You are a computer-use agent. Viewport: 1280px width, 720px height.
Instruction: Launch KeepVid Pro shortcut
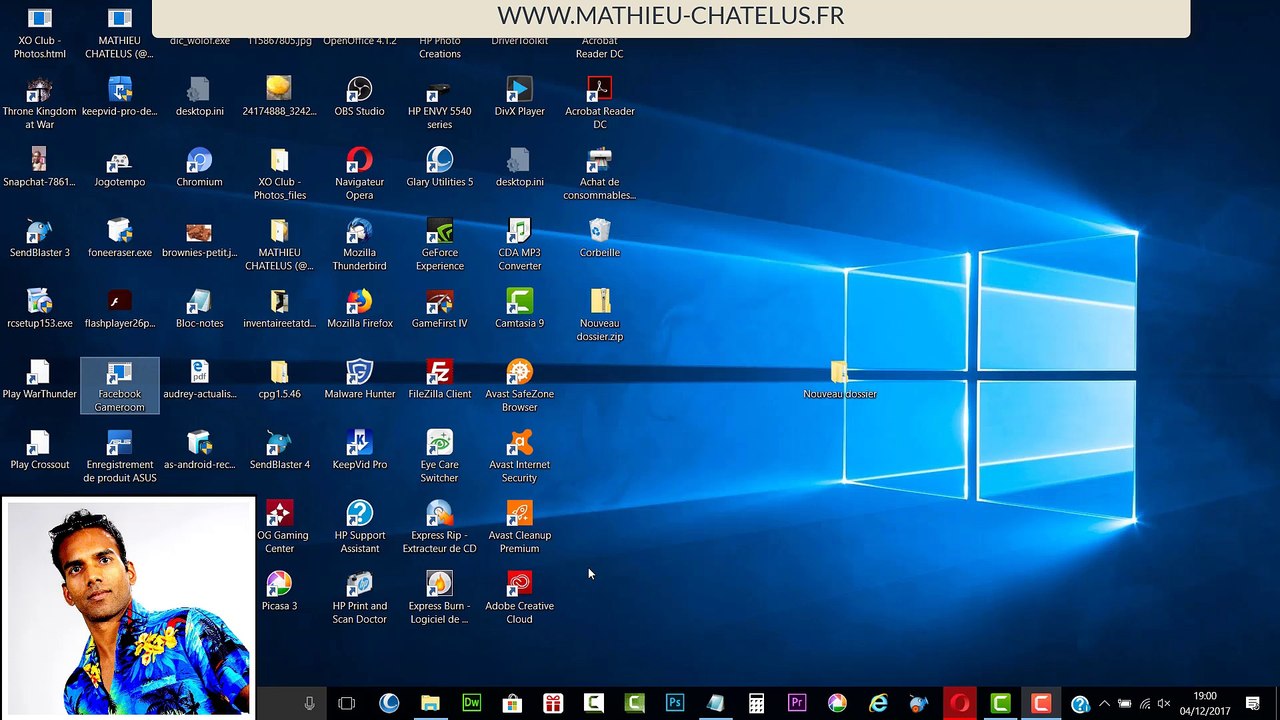point(359,451)
